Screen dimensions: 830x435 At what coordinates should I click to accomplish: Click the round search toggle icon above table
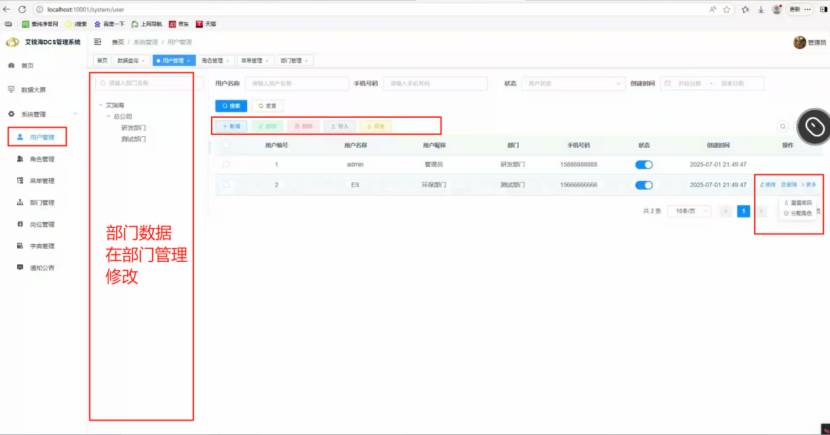pos(782,126)
